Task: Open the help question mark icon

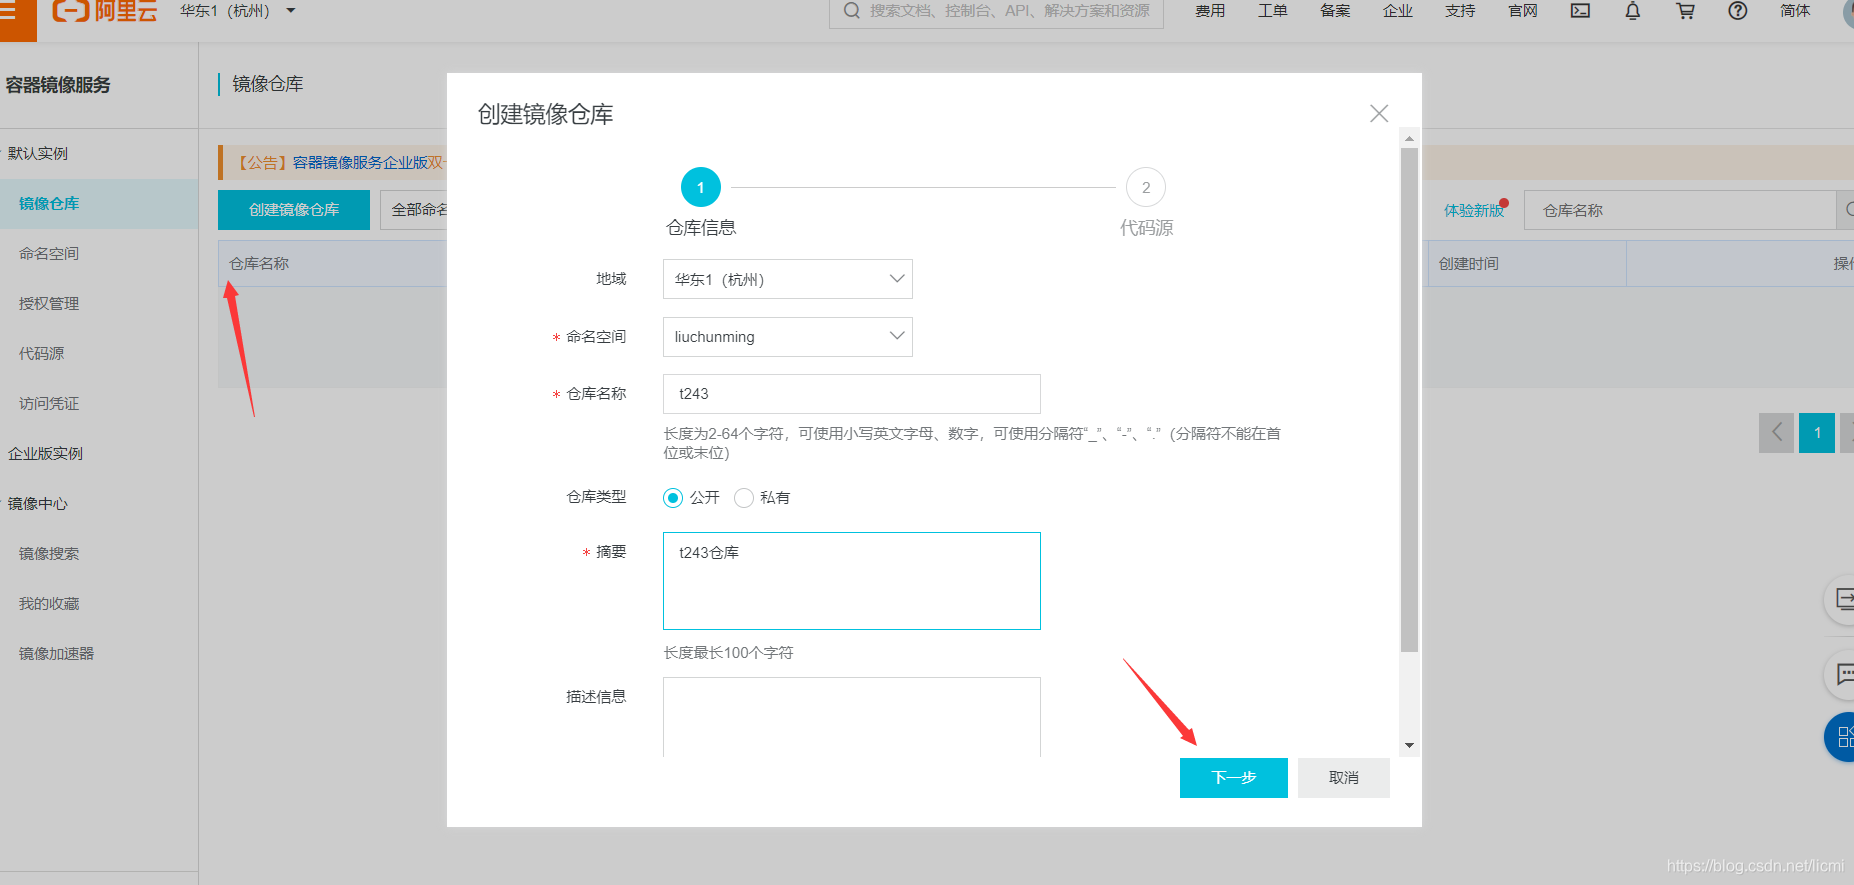Action: click(1738, 11)
